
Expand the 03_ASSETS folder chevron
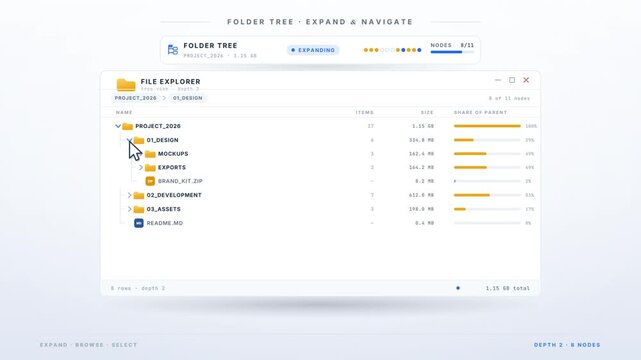pos(129,209)
